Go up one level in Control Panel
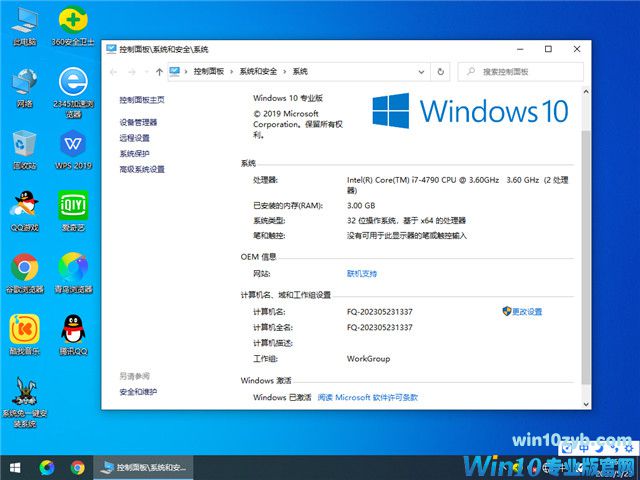 159,72
